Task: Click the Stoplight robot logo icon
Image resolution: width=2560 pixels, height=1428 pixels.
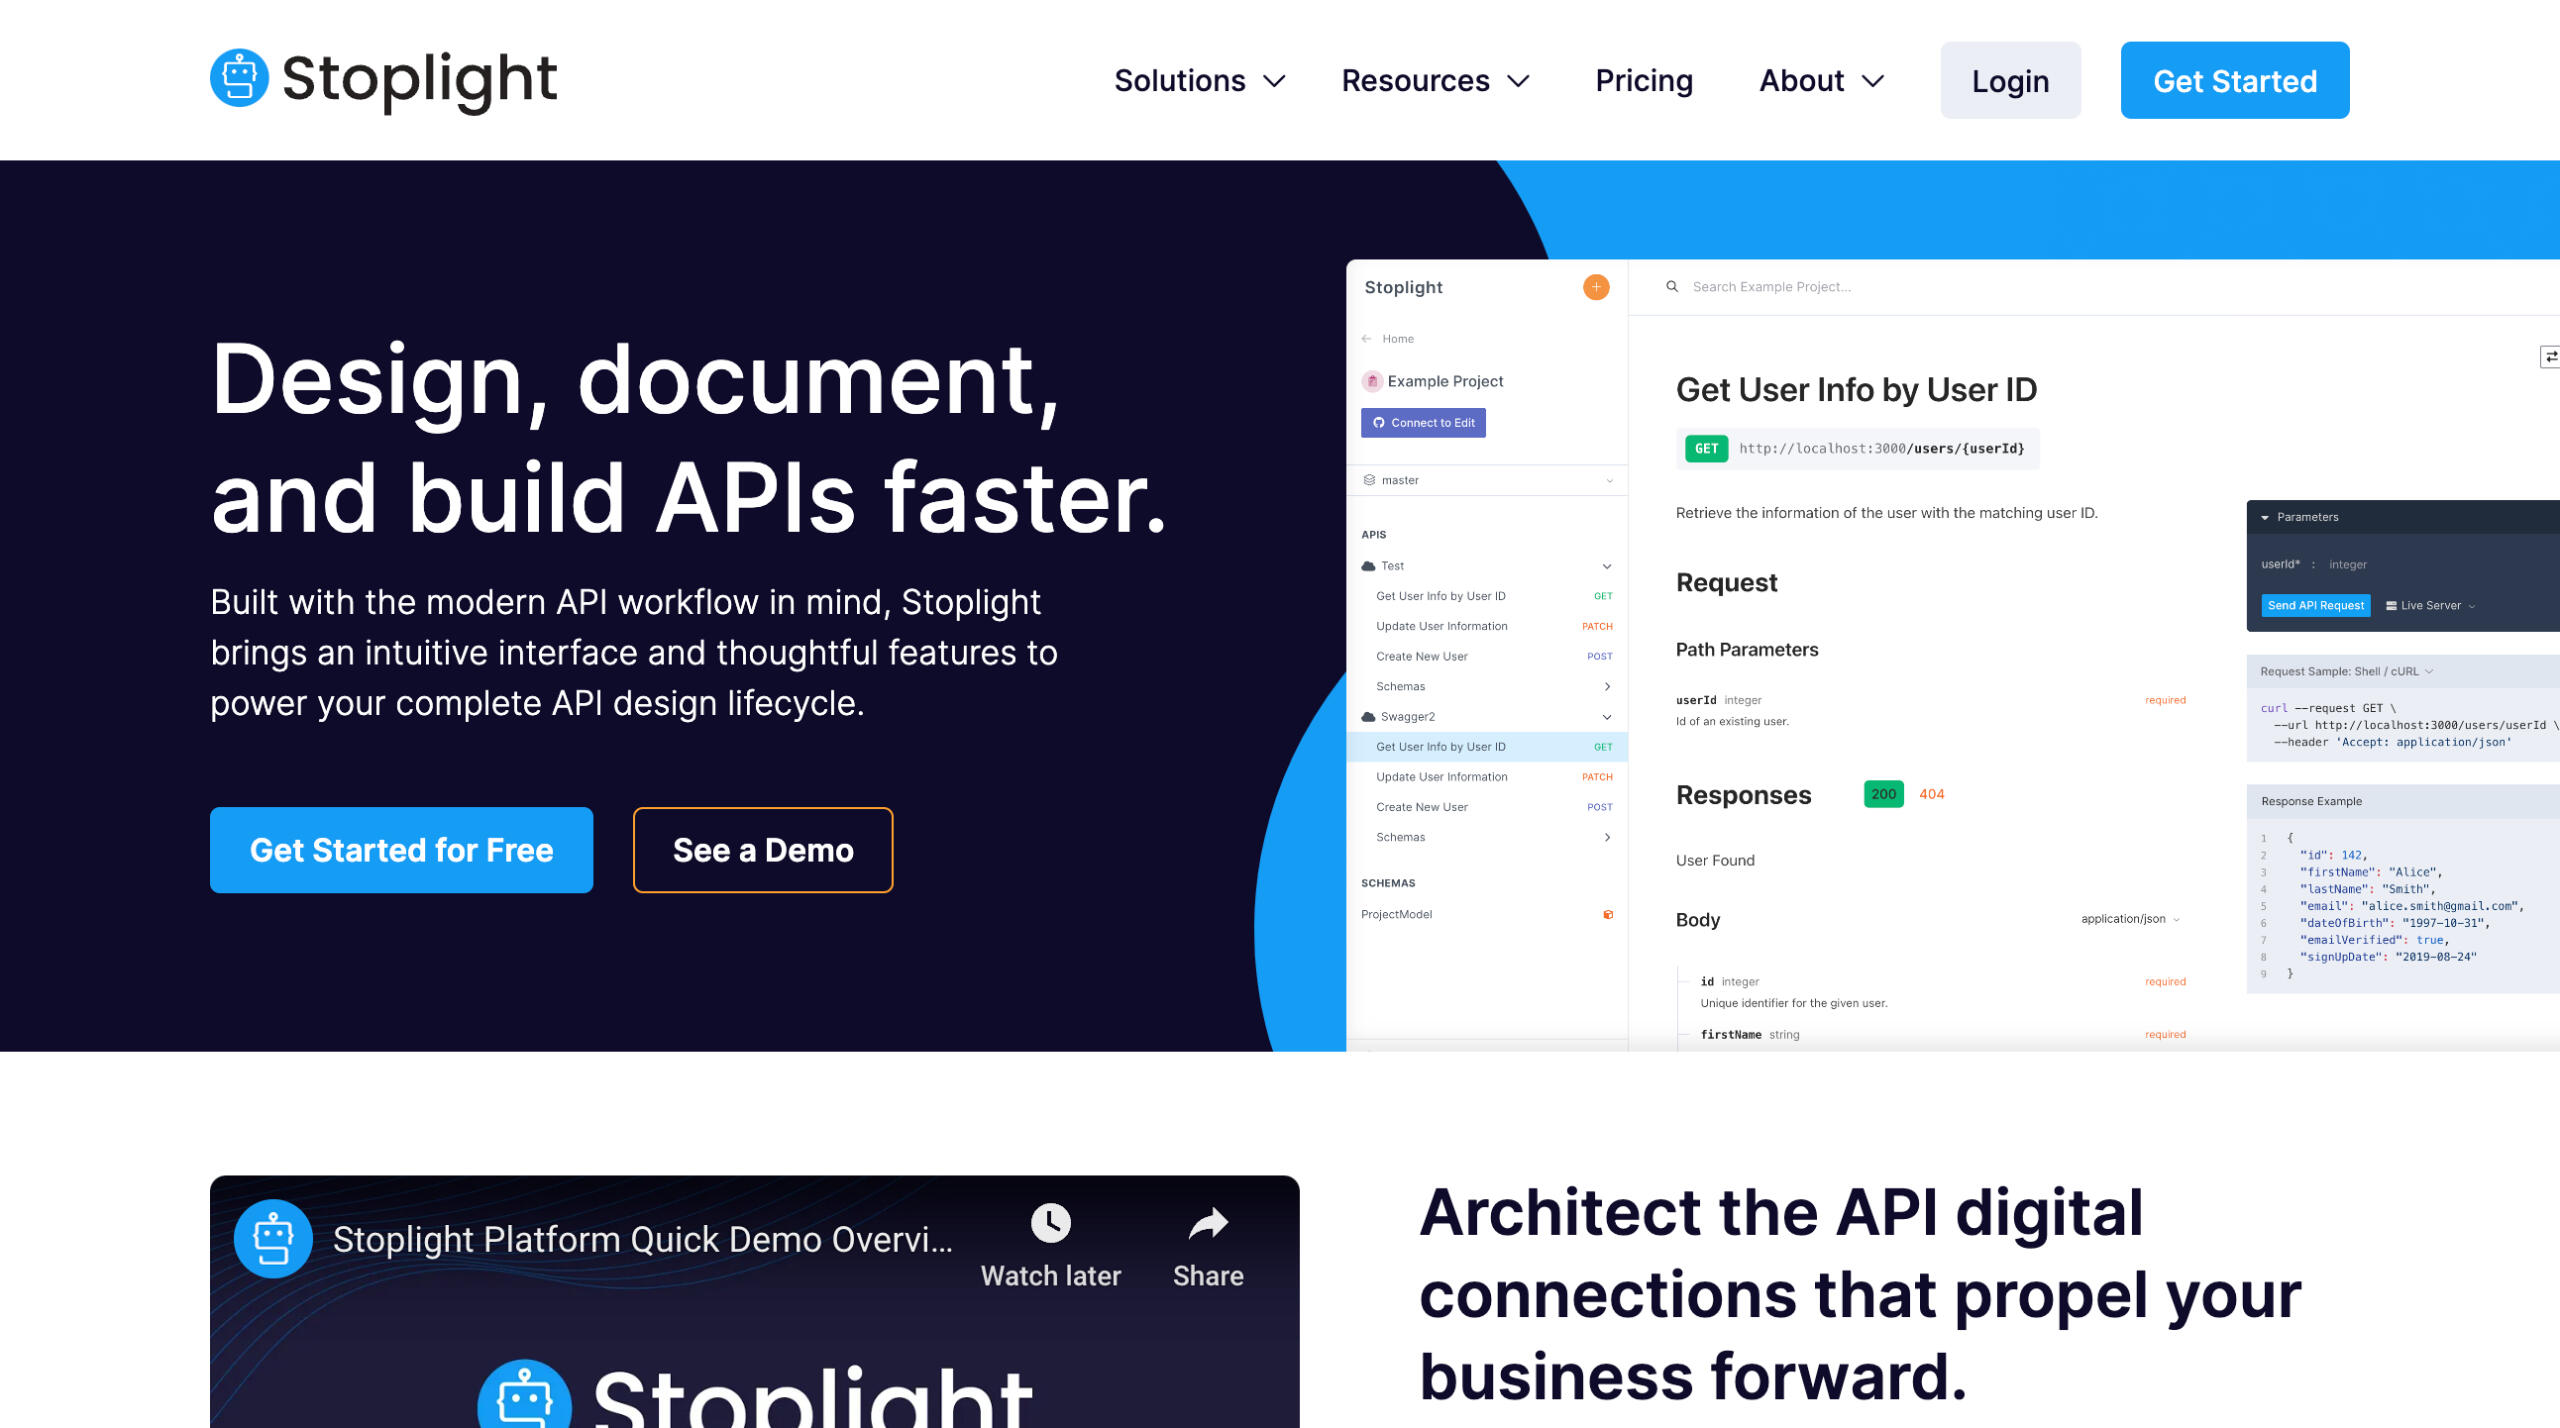Action: pyautogui.click(x=239, y=78)
